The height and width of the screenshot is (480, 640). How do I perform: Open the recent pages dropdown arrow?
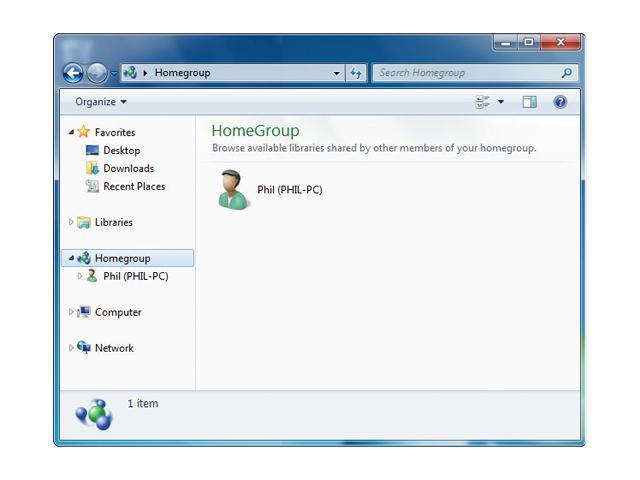[114, 73]
